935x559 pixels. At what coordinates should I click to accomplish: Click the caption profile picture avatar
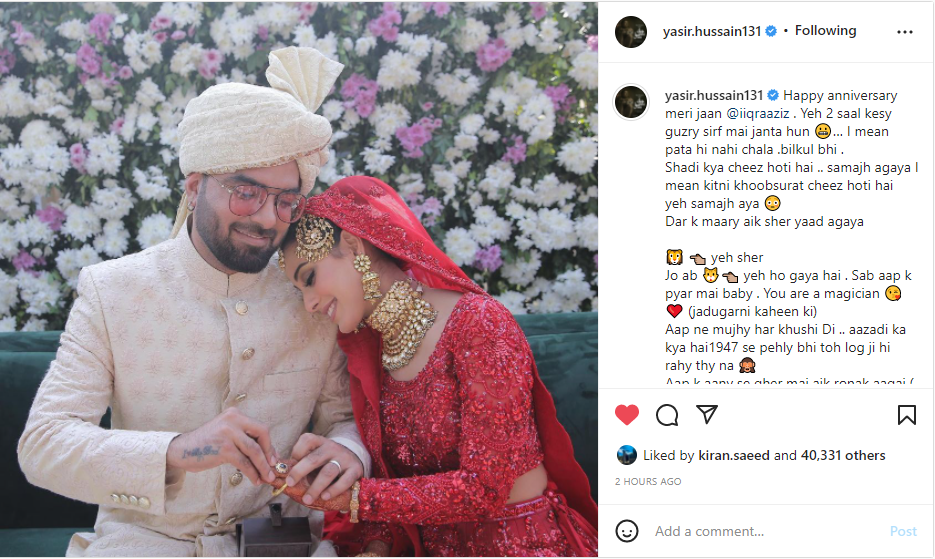631,101
